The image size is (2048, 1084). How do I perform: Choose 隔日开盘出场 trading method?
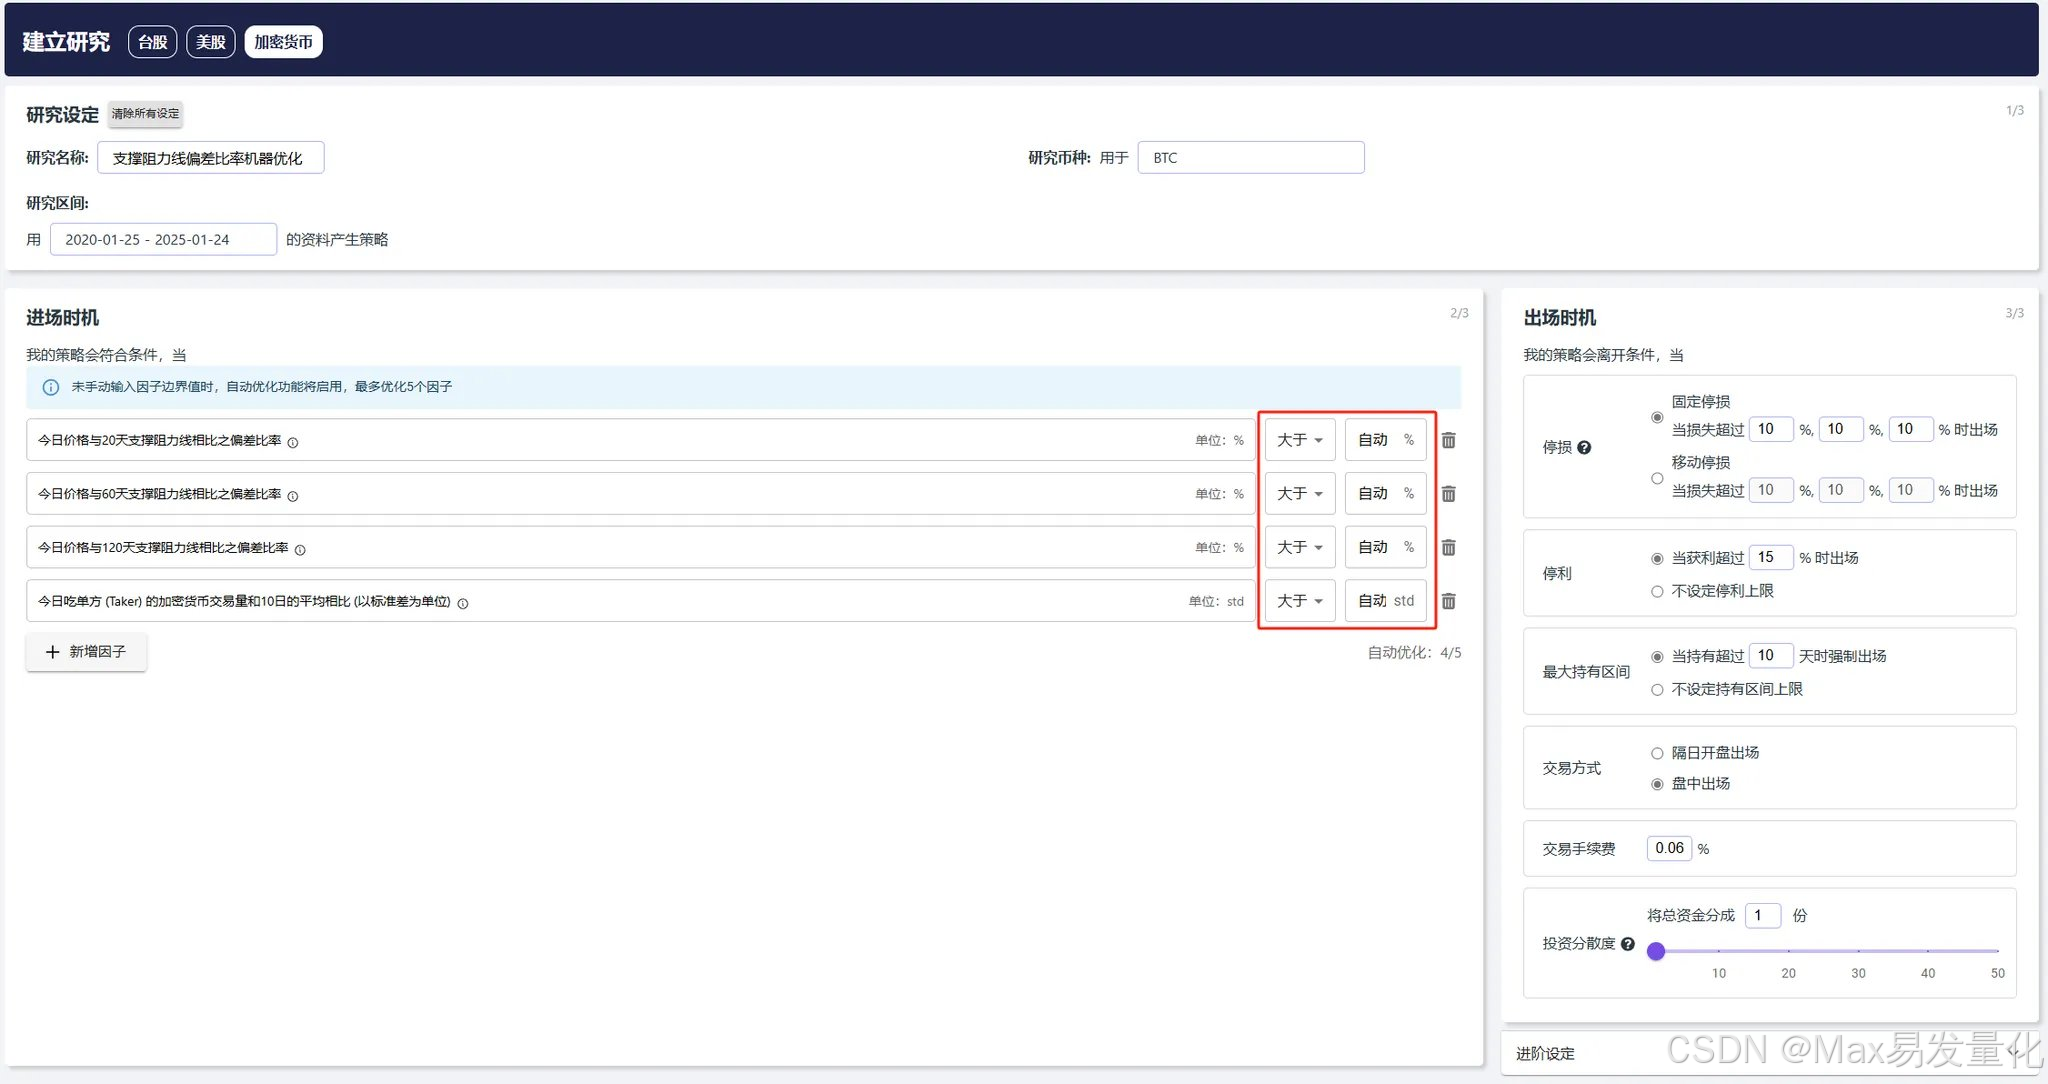coord(1657,753)
